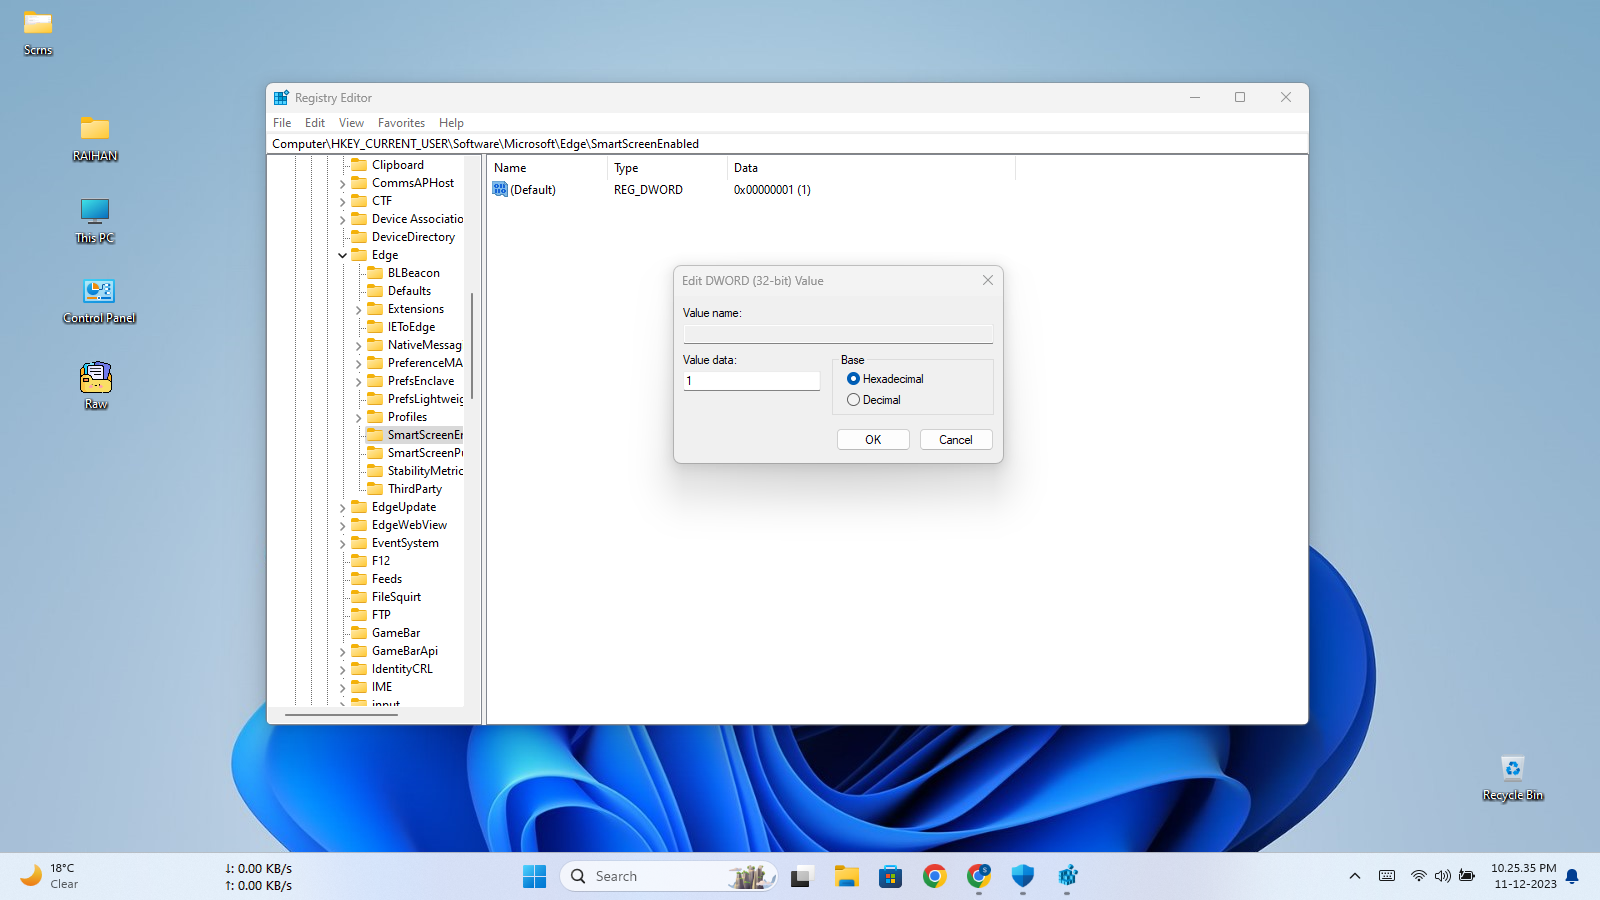Open the Control Panel desktop icon
1600x900 pixels.
pos(98,292)
